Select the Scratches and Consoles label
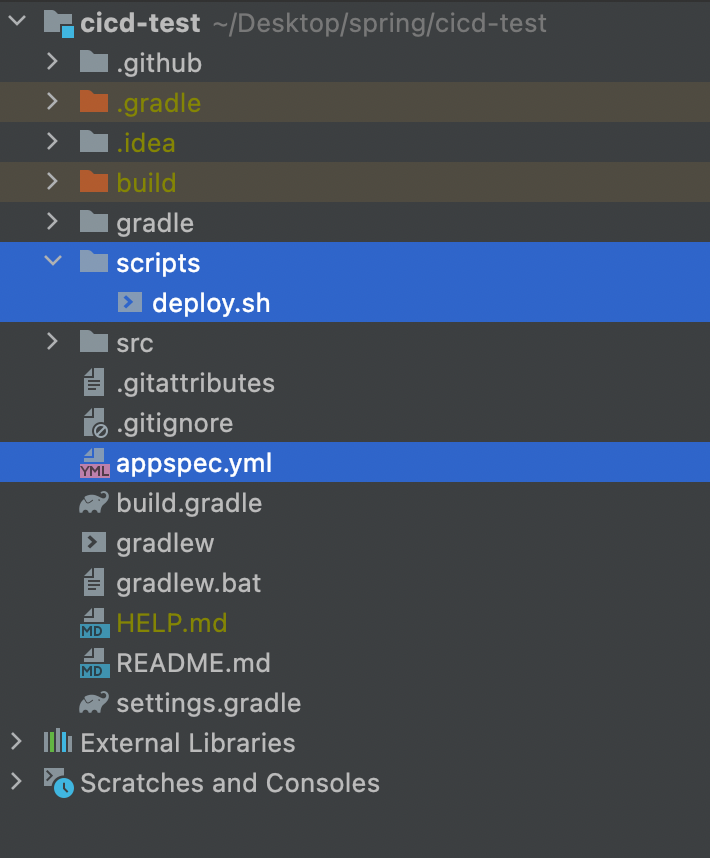This screenshot has height=858, width=710. pos(230,783)
